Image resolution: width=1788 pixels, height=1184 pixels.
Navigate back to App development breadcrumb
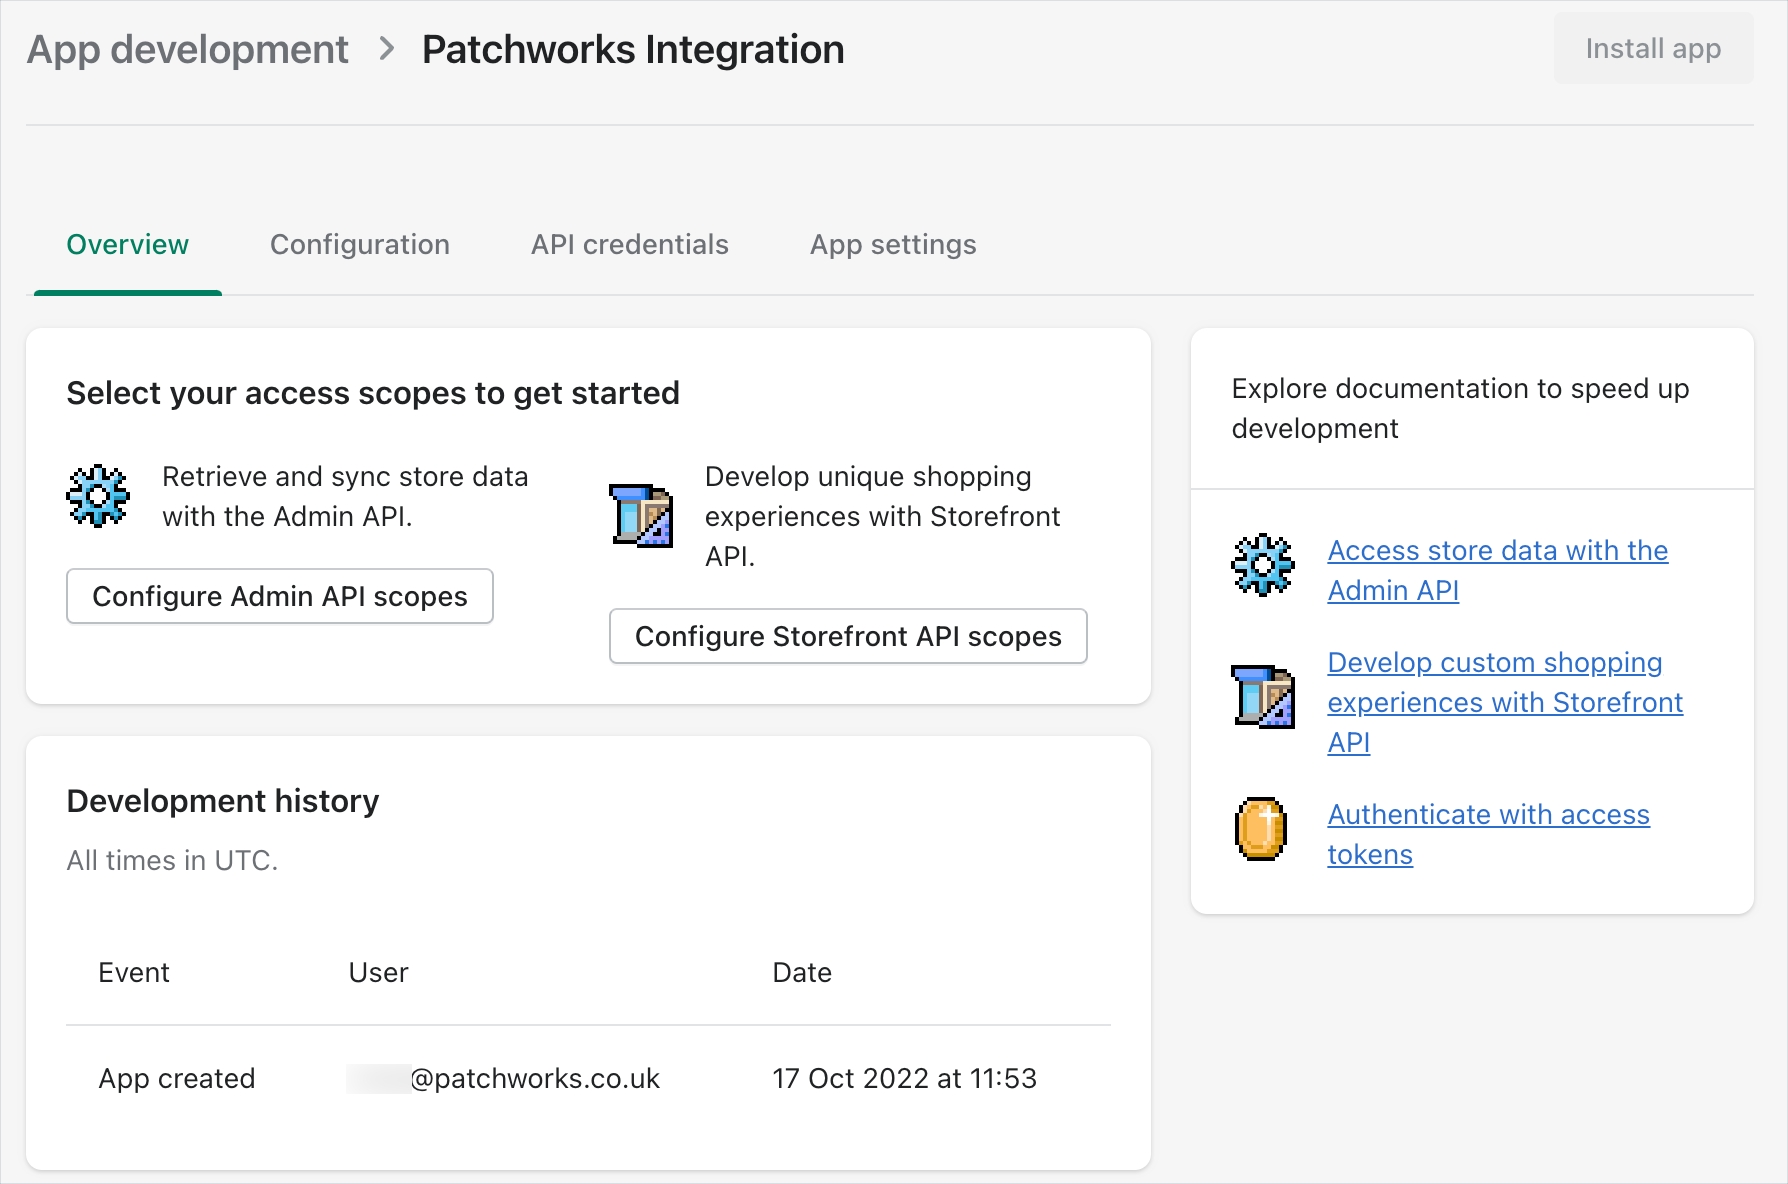pos(188,50)
